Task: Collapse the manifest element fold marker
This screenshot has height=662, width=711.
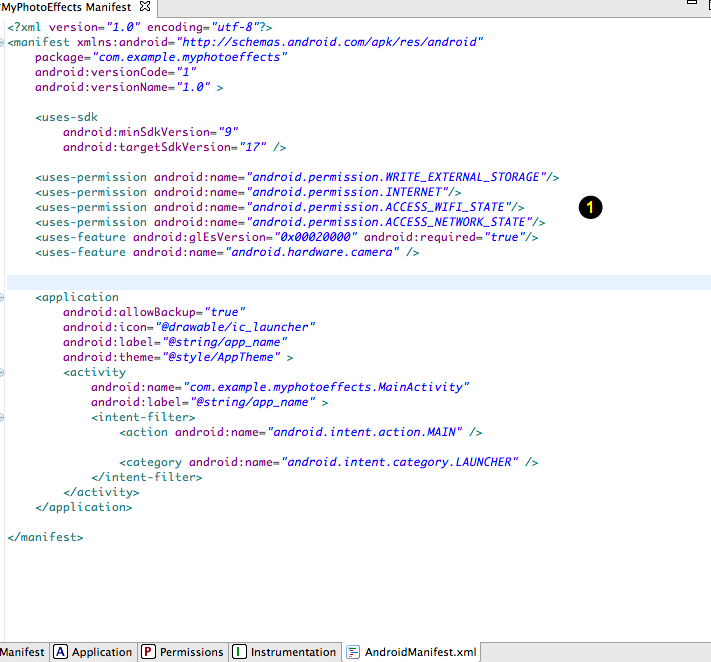Action: tap(2, 43)
